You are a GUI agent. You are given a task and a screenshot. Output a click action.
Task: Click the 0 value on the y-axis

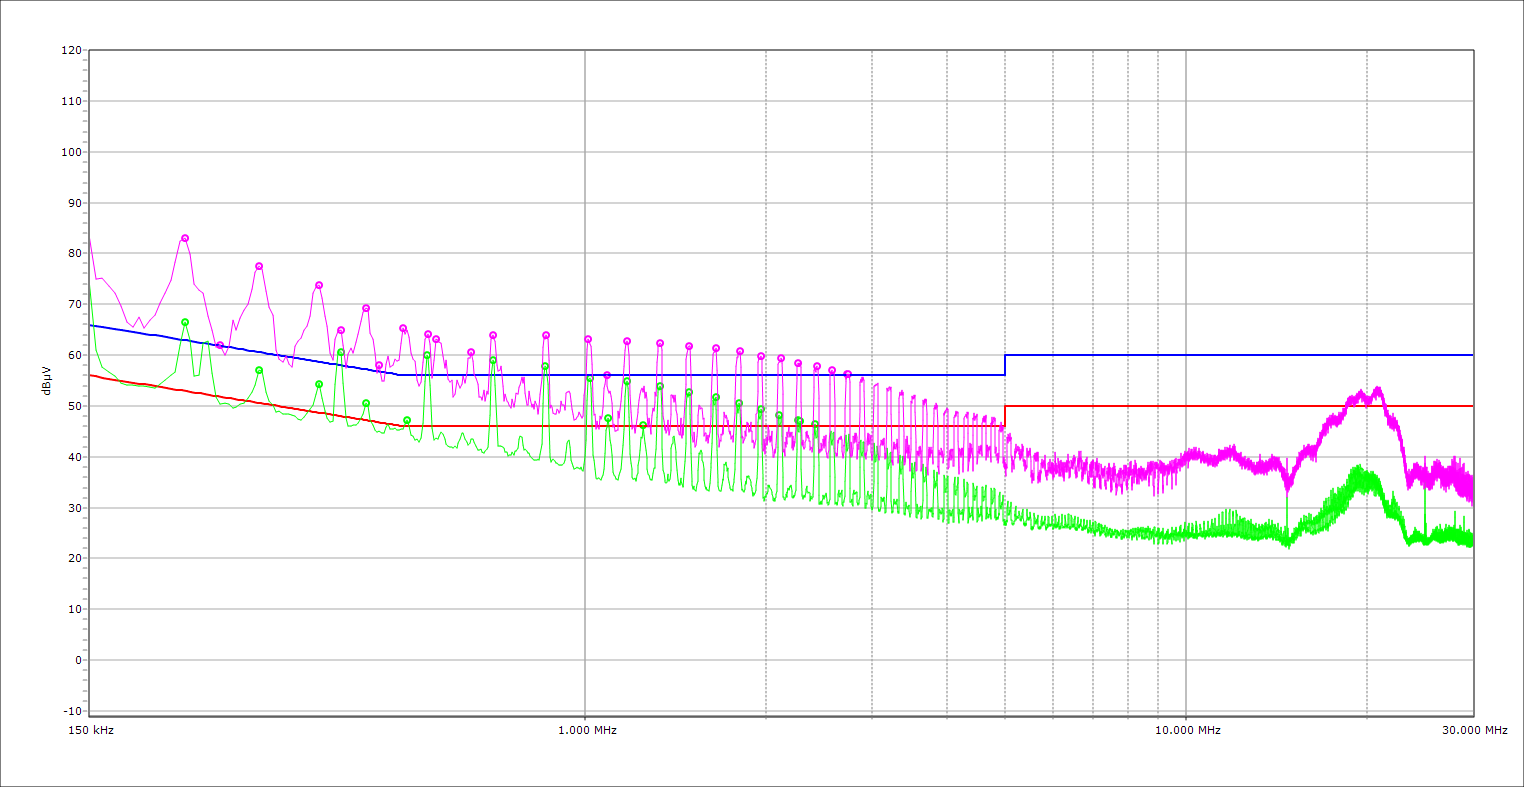[77, 660]
